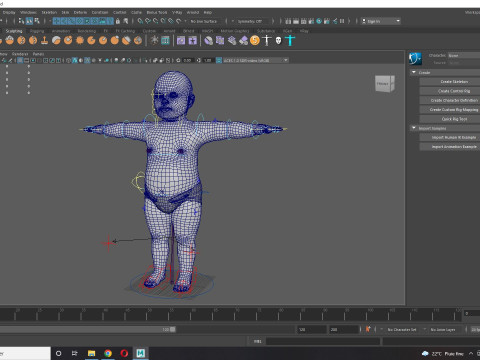Open the viewport Panels menu

38,54
